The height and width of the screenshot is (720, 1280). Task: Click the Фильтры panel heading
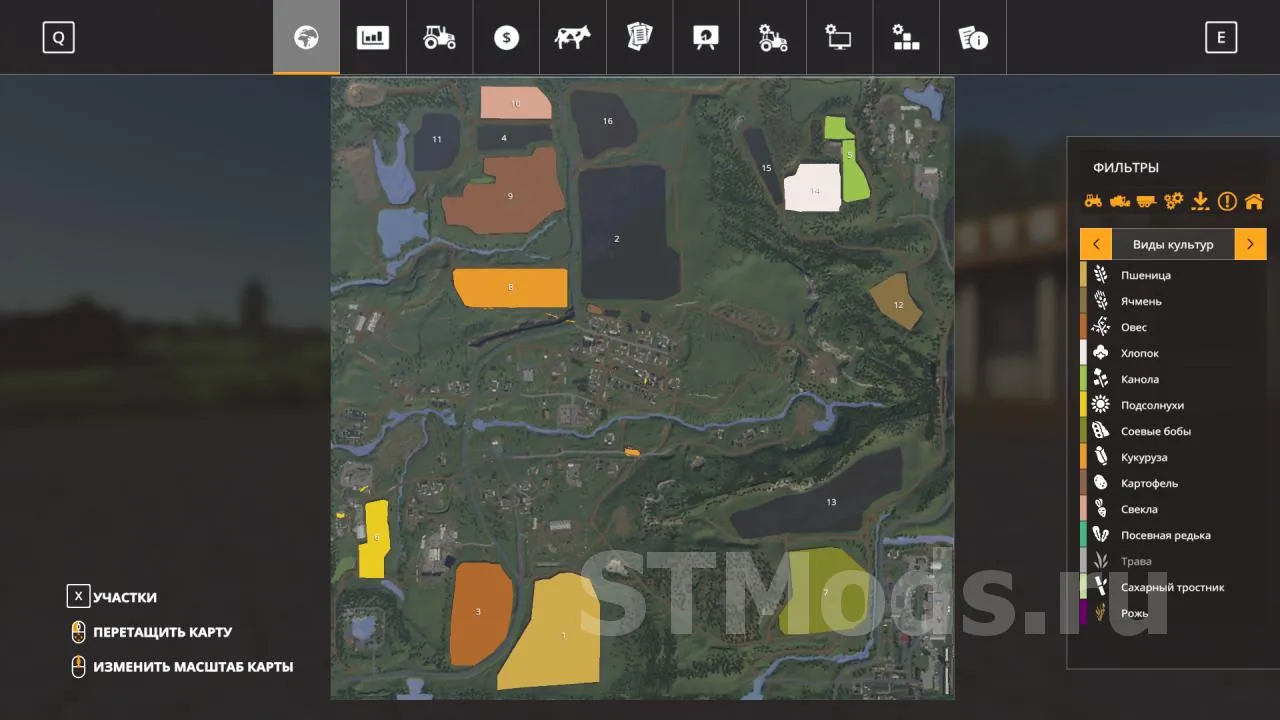[x=1126, y=168]
